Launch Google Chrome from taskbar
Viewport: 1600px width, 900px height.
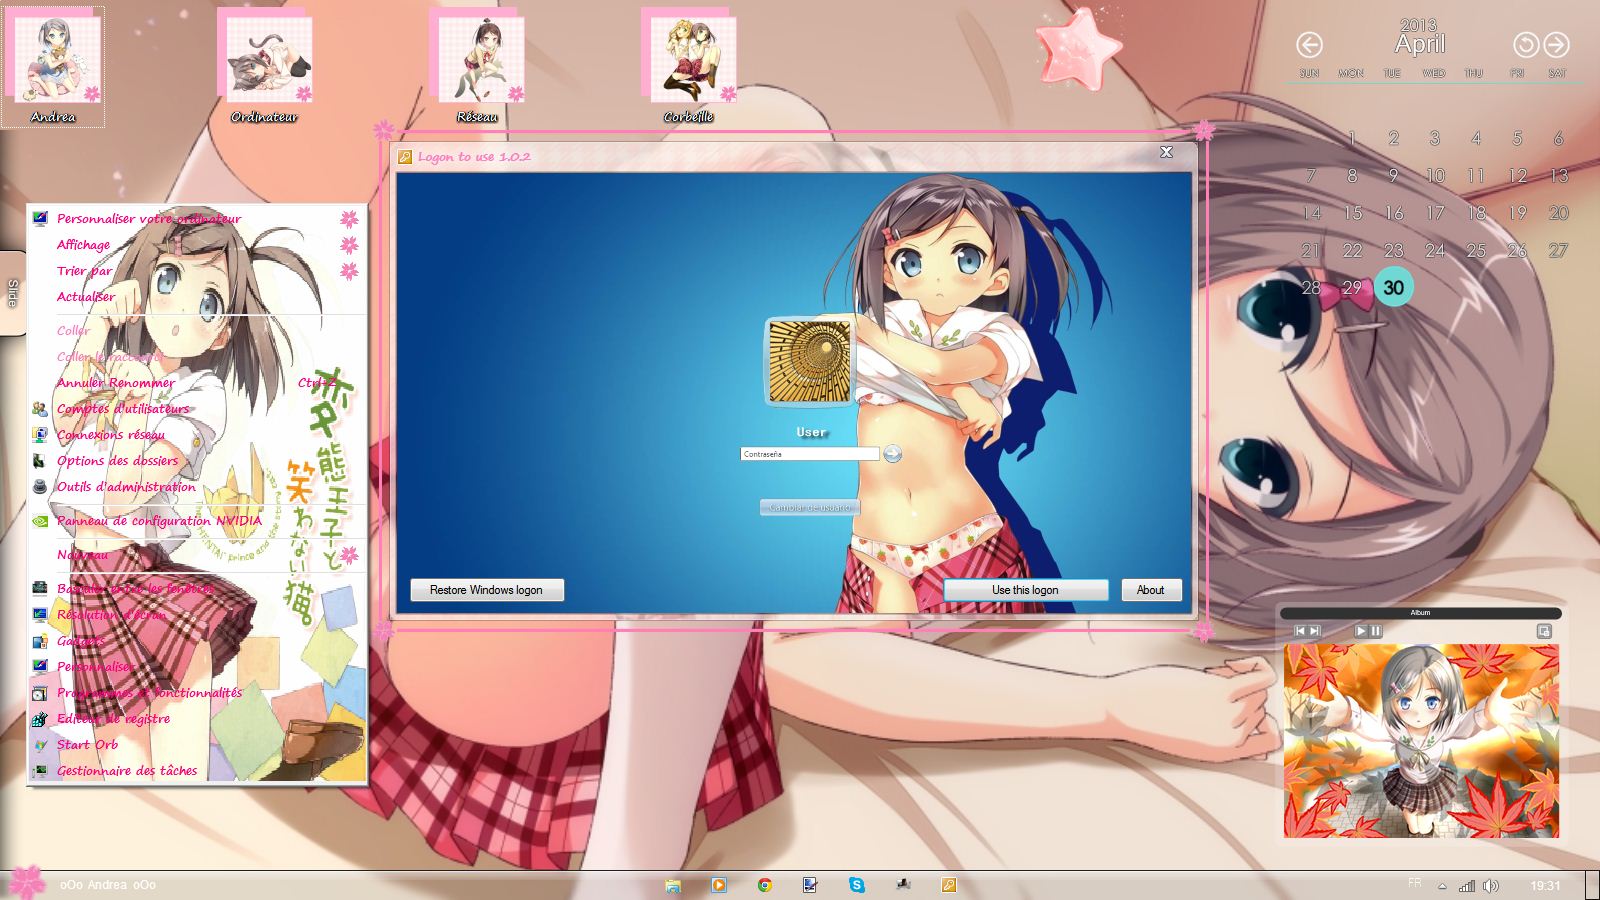click(x=765, y=885)
